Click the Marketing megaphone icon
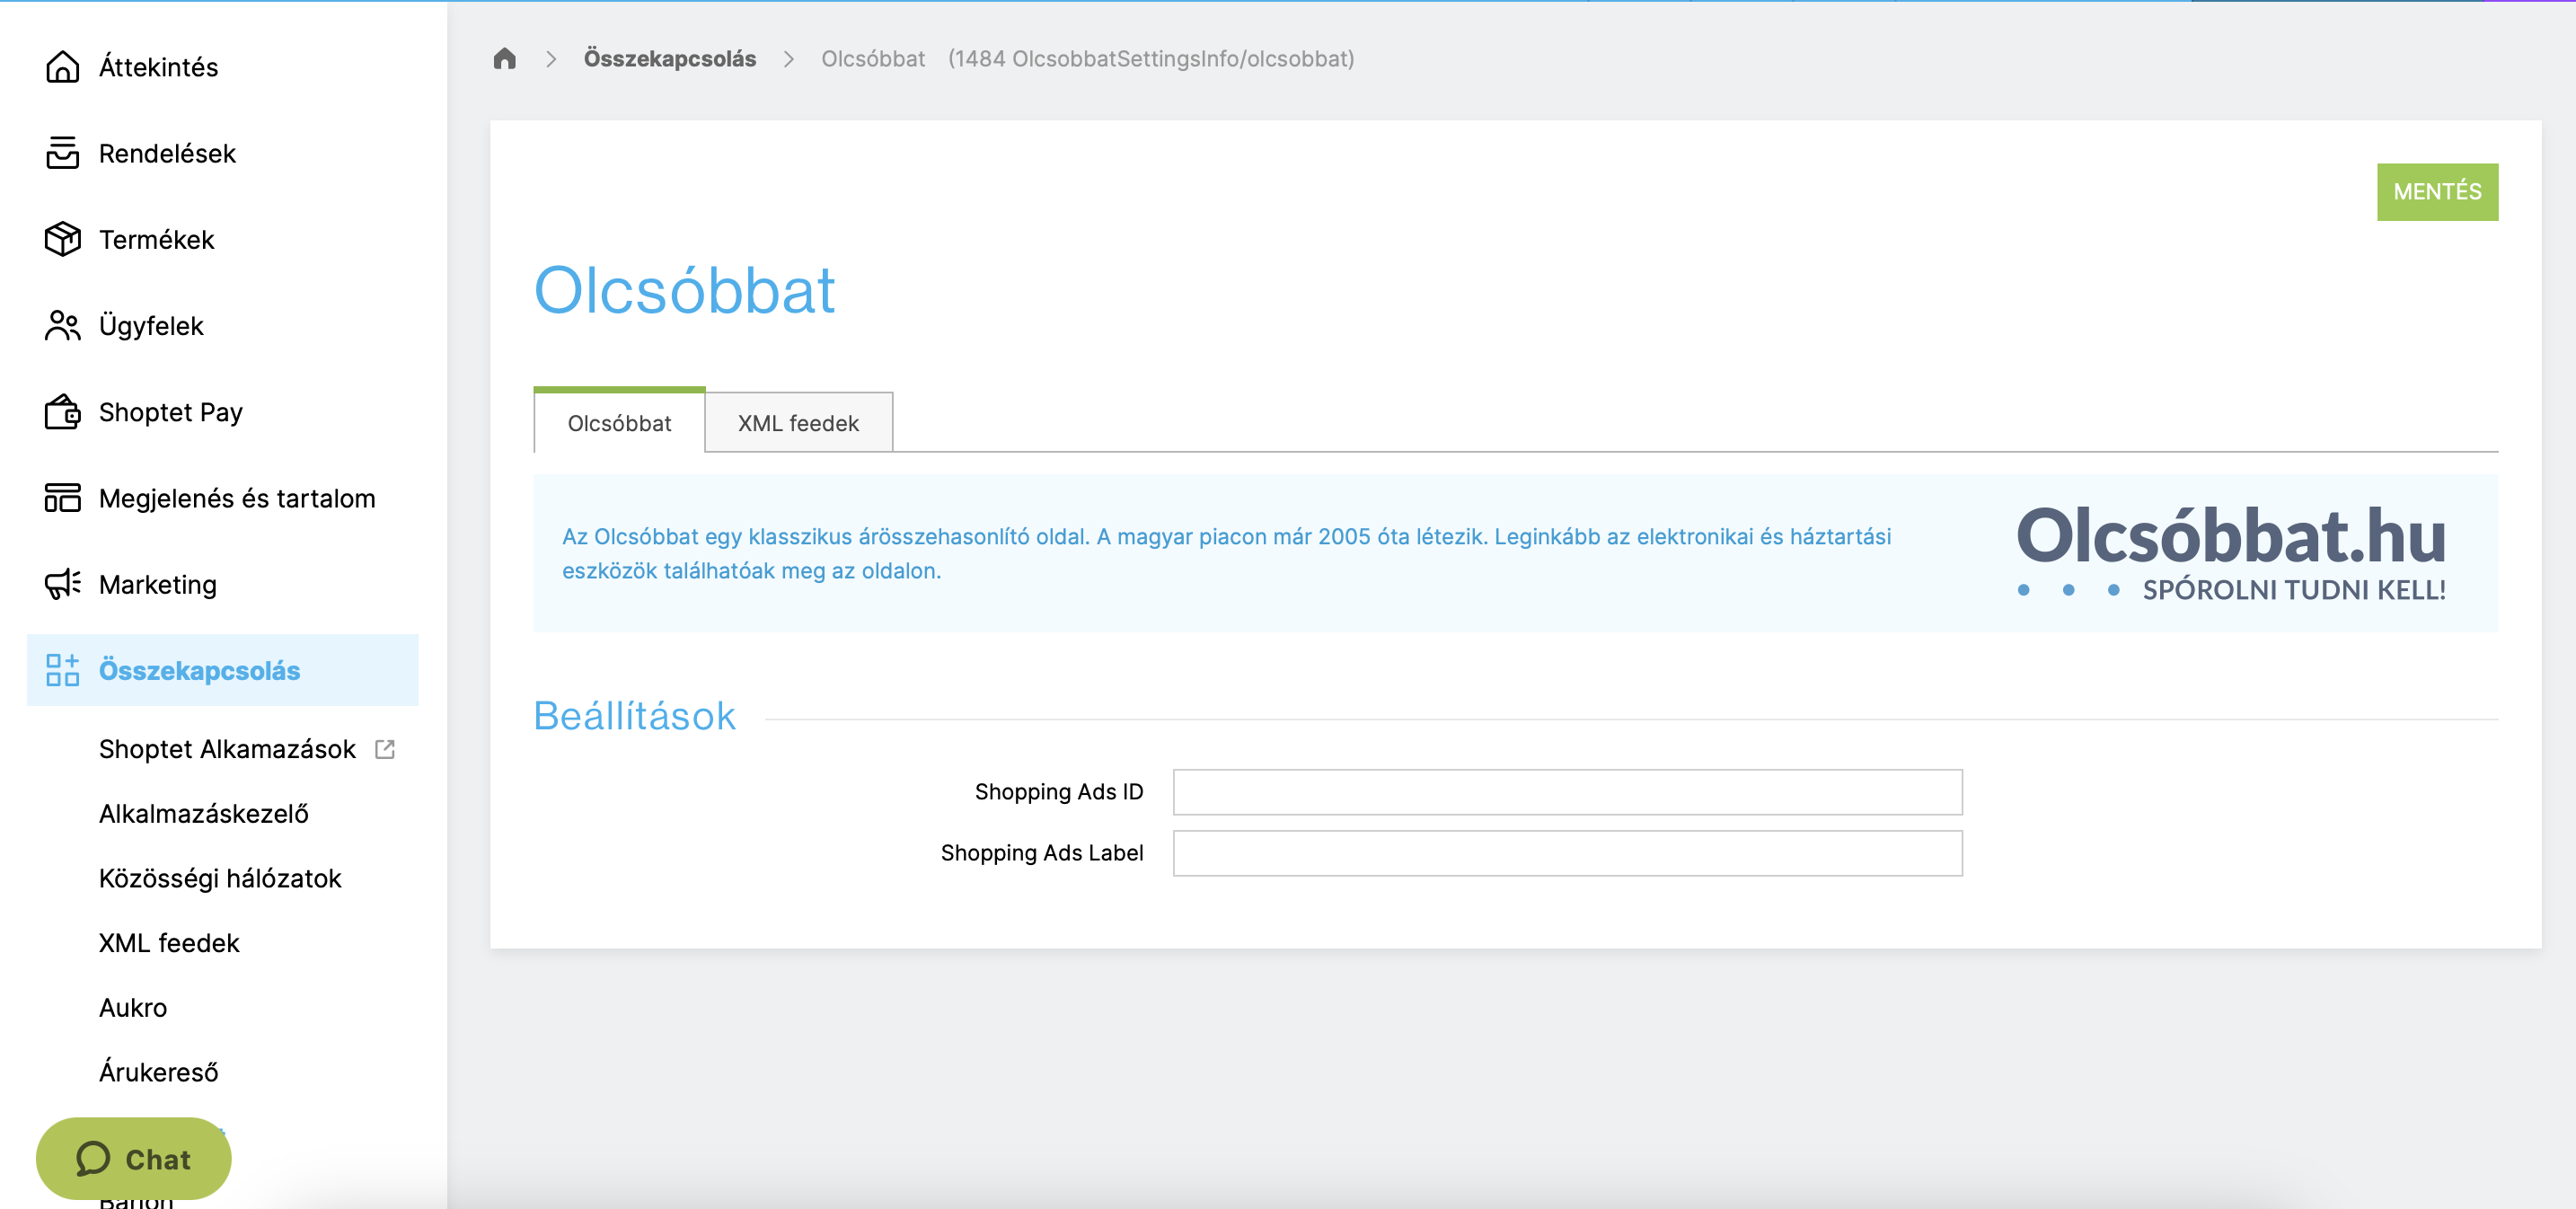This screenshot has height=1209, width=2576. click(62, 584)
